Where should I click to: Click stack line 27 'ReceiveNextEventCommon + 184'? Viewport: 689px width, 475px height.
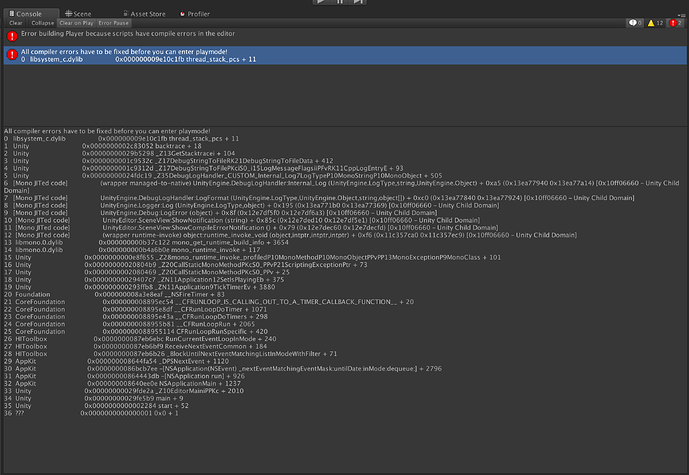click(135, 346)
